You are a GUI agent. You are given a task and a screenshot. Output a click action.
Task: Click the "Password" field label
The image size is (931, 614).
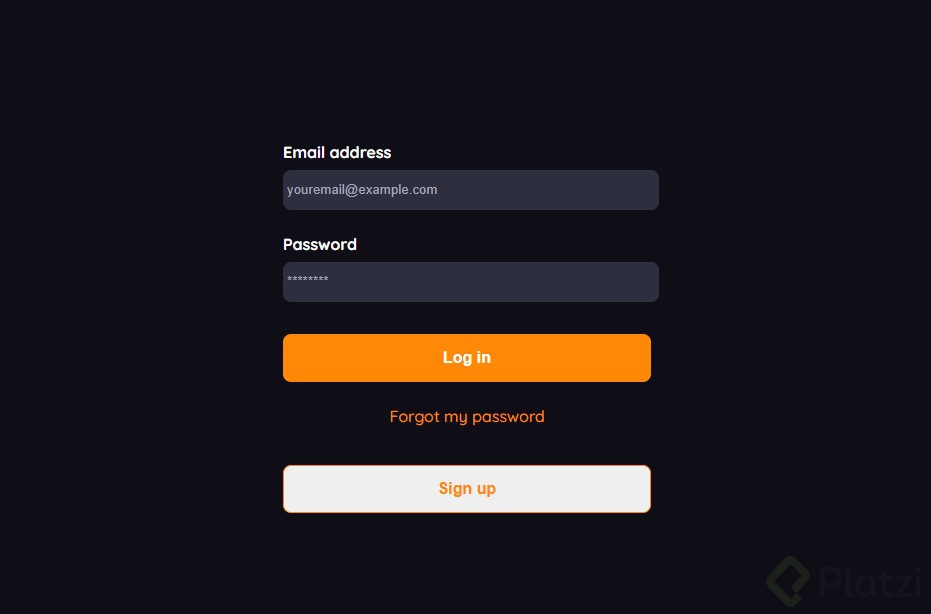pos(320,245)
